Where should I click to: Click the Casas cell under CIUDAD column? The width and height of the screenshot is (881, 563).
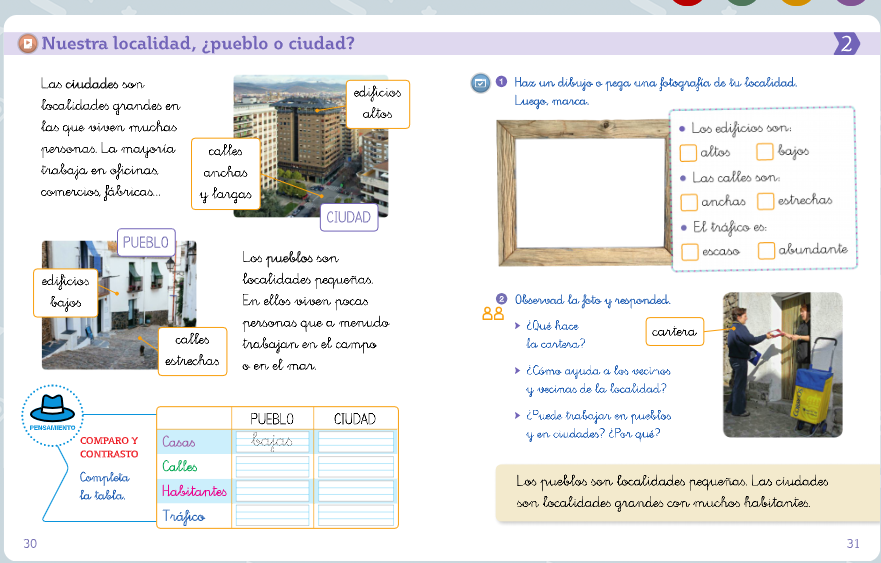click(356, 442)
